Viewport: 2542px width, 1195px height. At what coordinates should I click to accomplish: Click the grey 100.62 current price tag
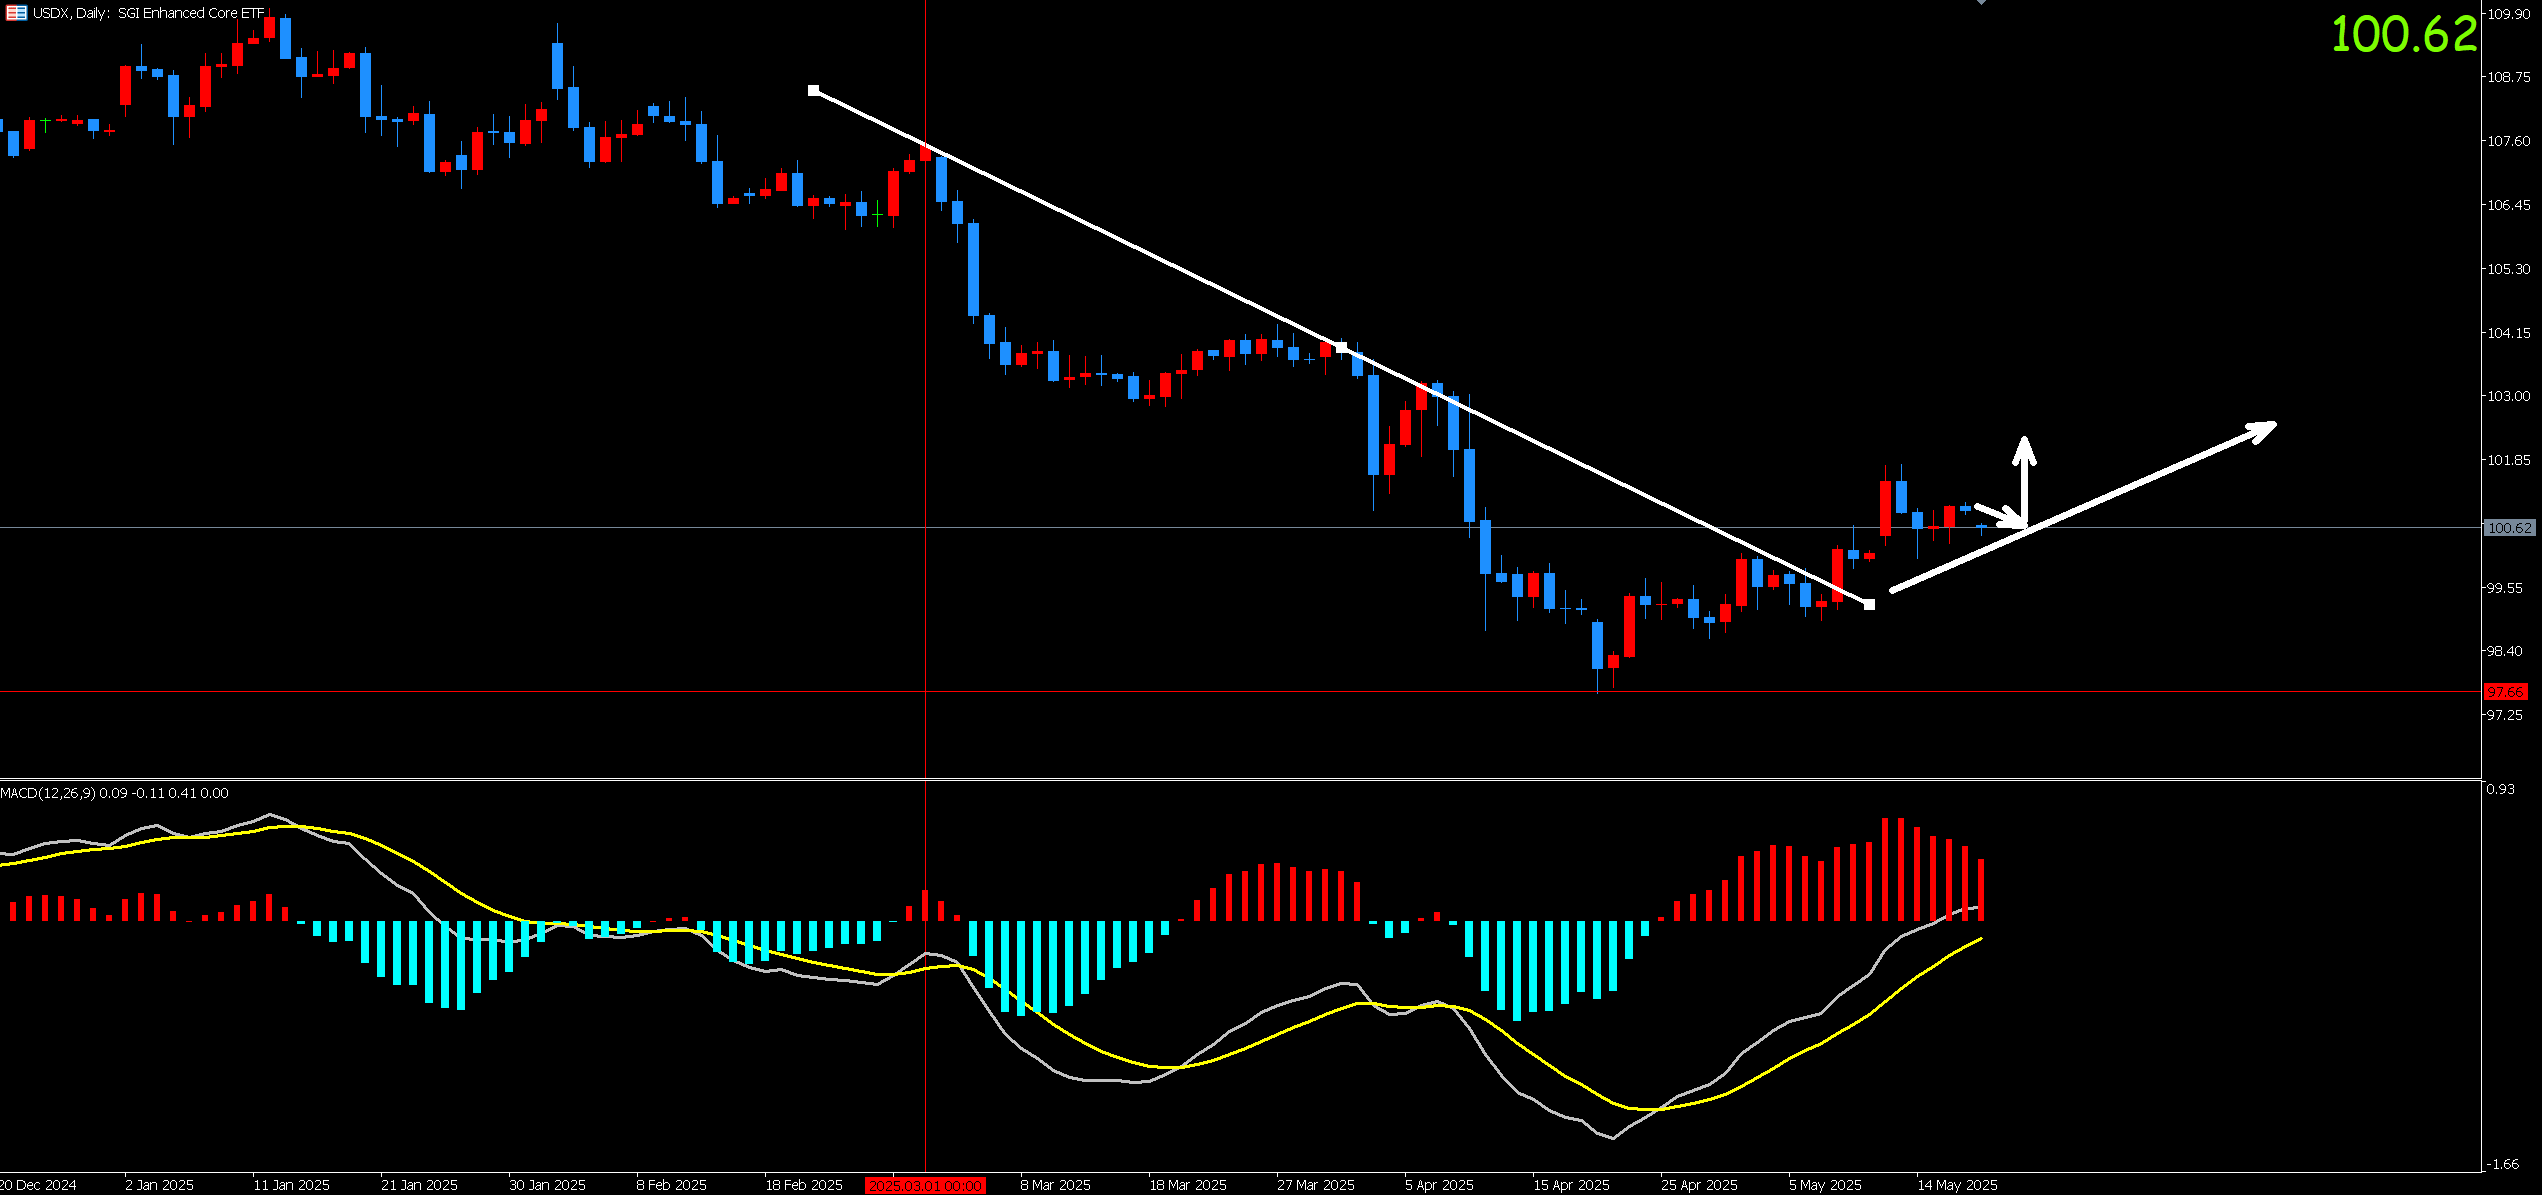(2509, 528)
